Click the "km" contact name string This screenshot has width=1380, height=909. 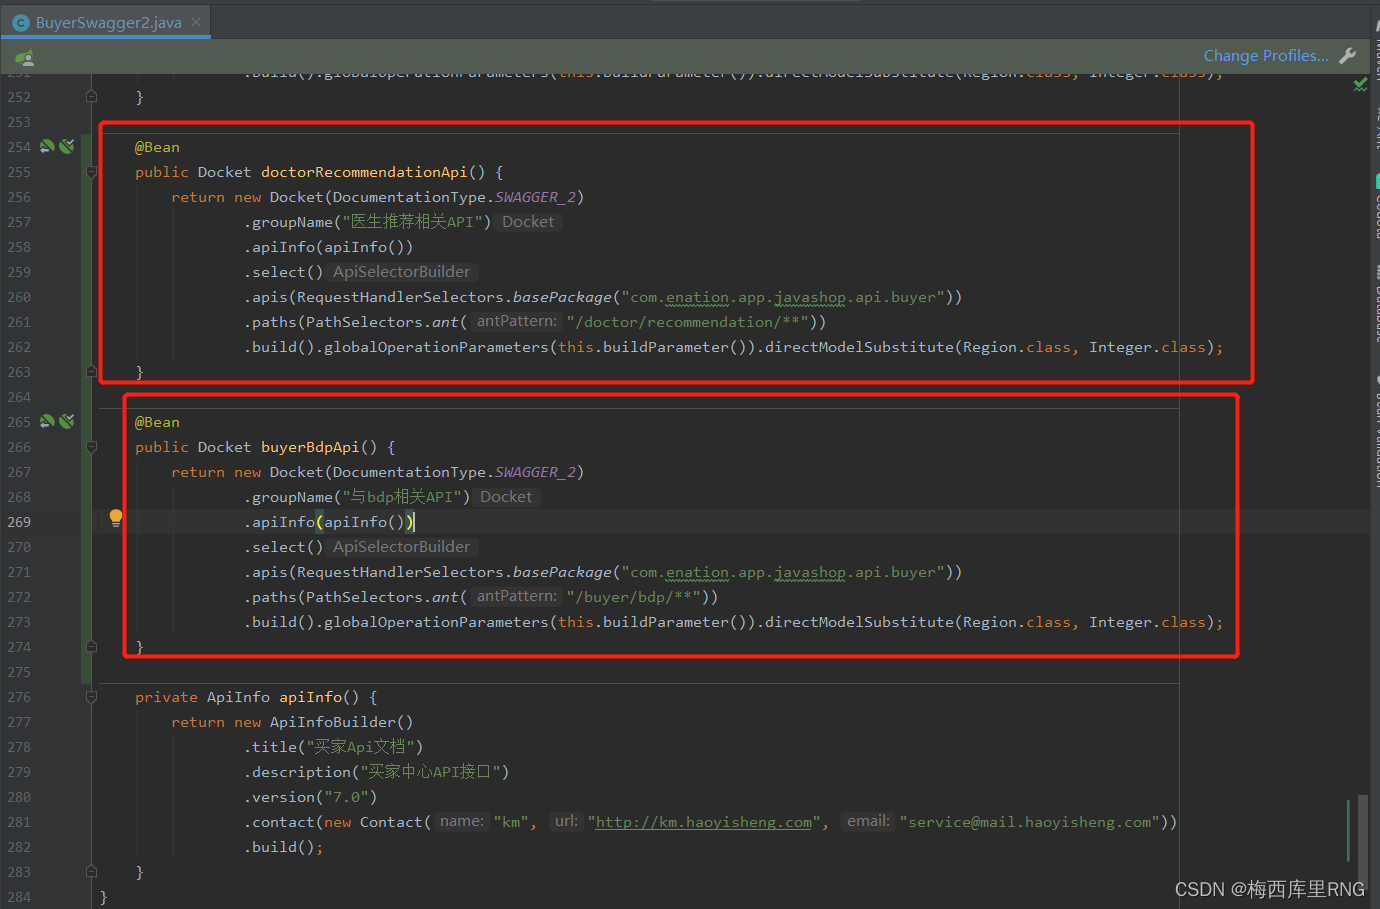(511, 822)
